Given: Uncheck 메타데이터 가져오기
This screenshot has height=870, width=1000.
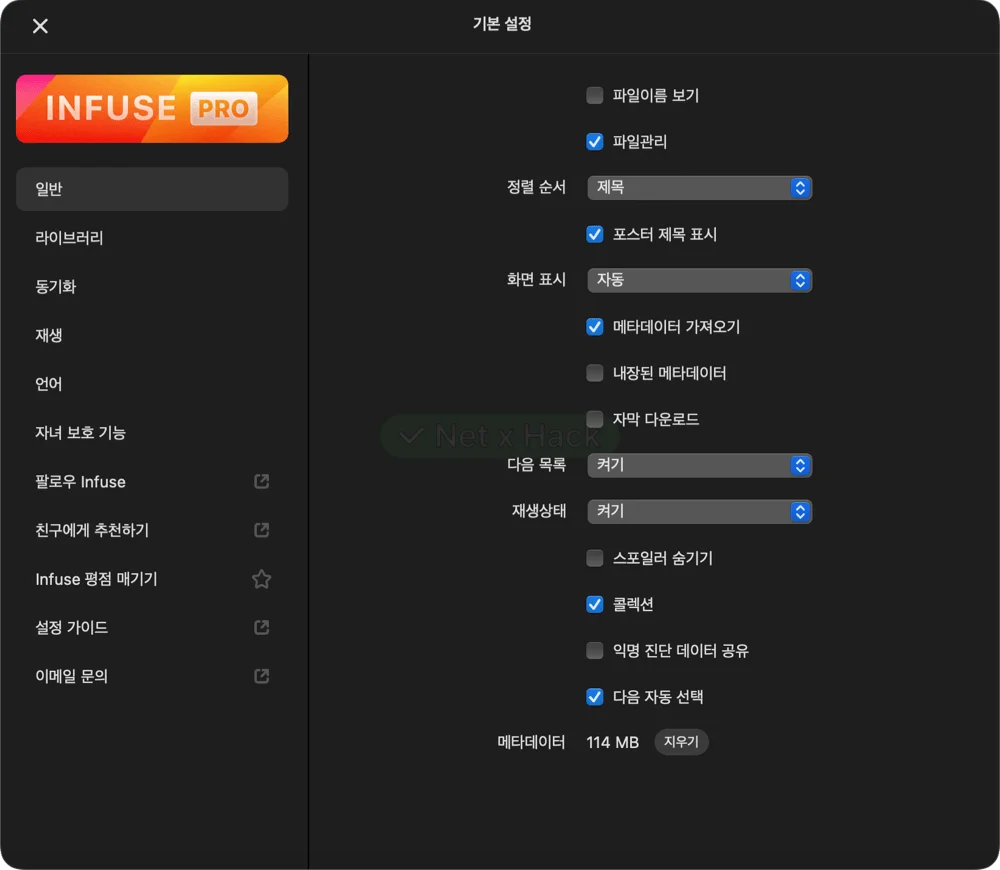Looking at the screenshot, I should point(594,326).
